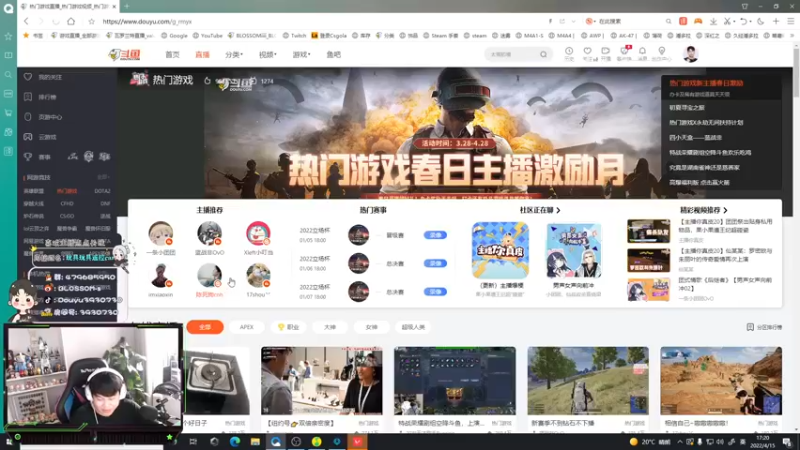800x450 pixels.
Task: Select the 直播 nav tab
Action: 203,55
